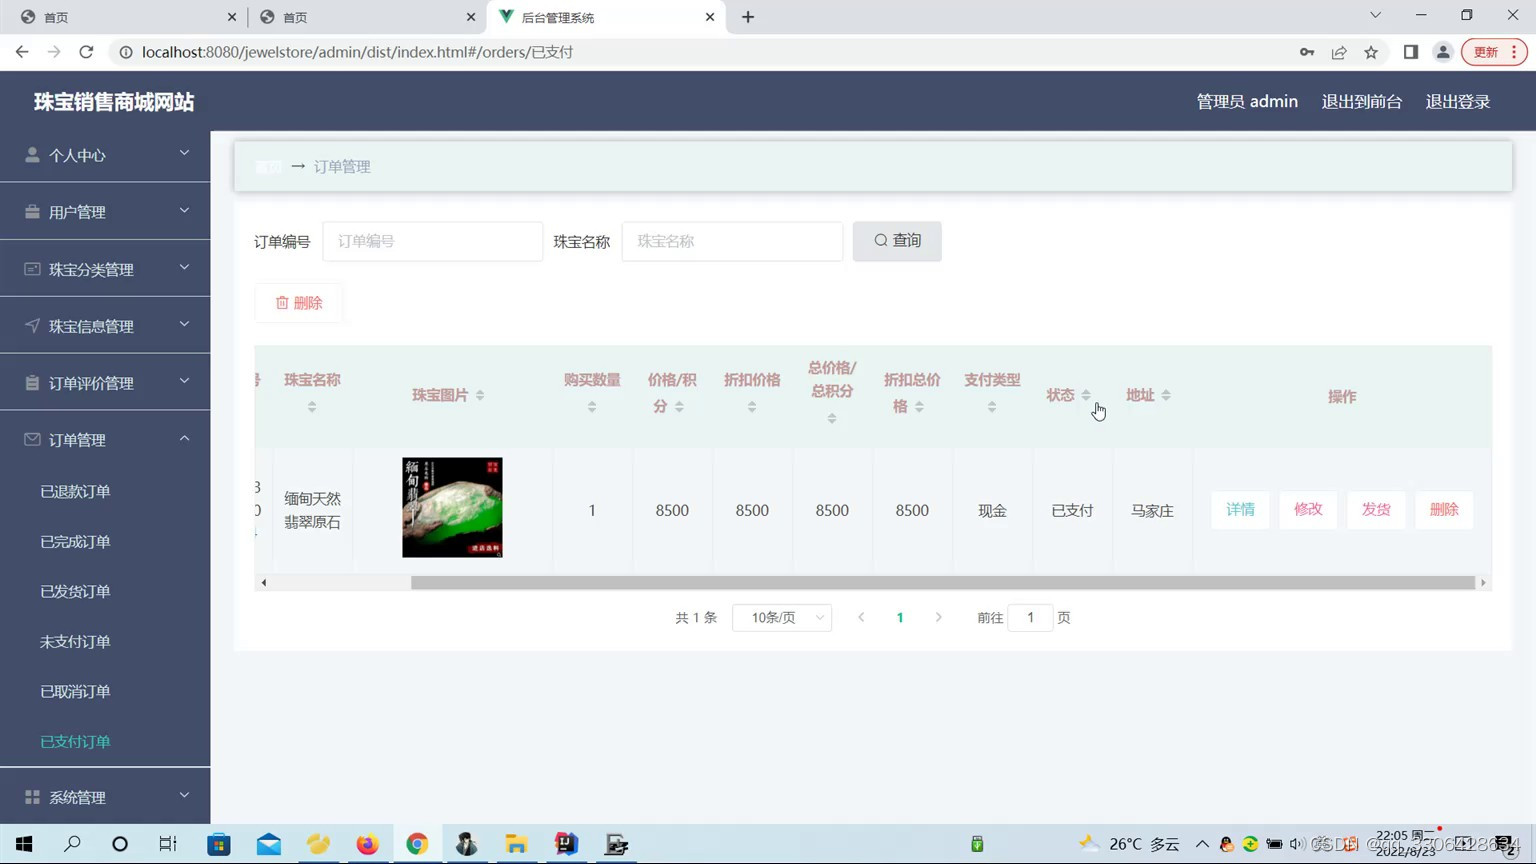Click the 退出登录 link
The image size is (1536, 864).
[x=1458, y=101]
